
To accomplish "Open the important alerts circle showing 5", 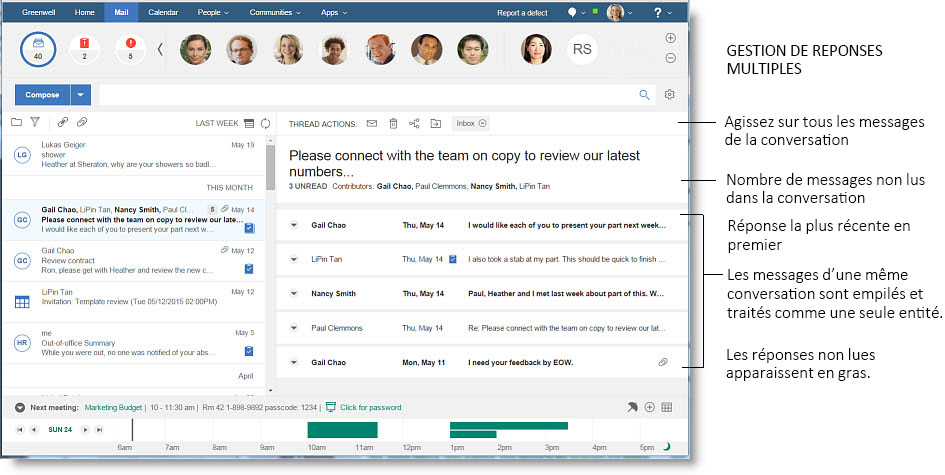I will coord(130,49).
